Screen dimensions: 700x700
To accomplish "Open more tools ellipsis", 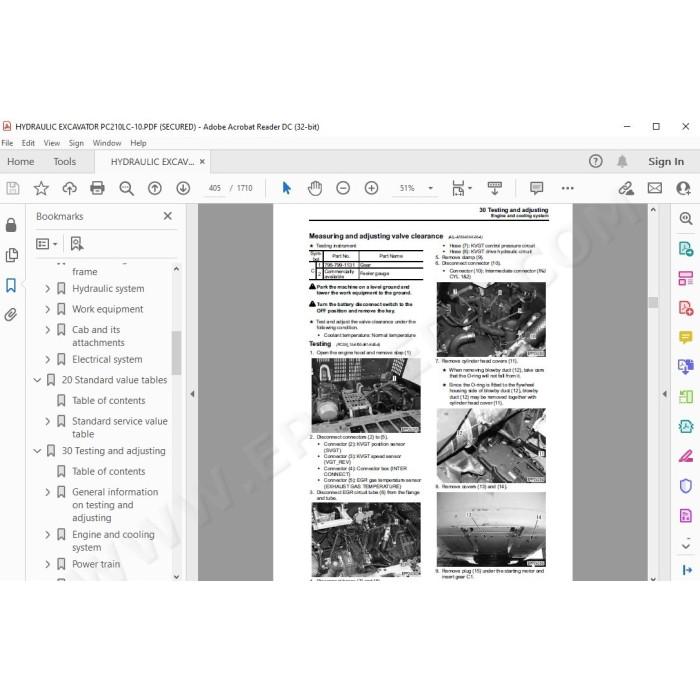I will (567, 188).
